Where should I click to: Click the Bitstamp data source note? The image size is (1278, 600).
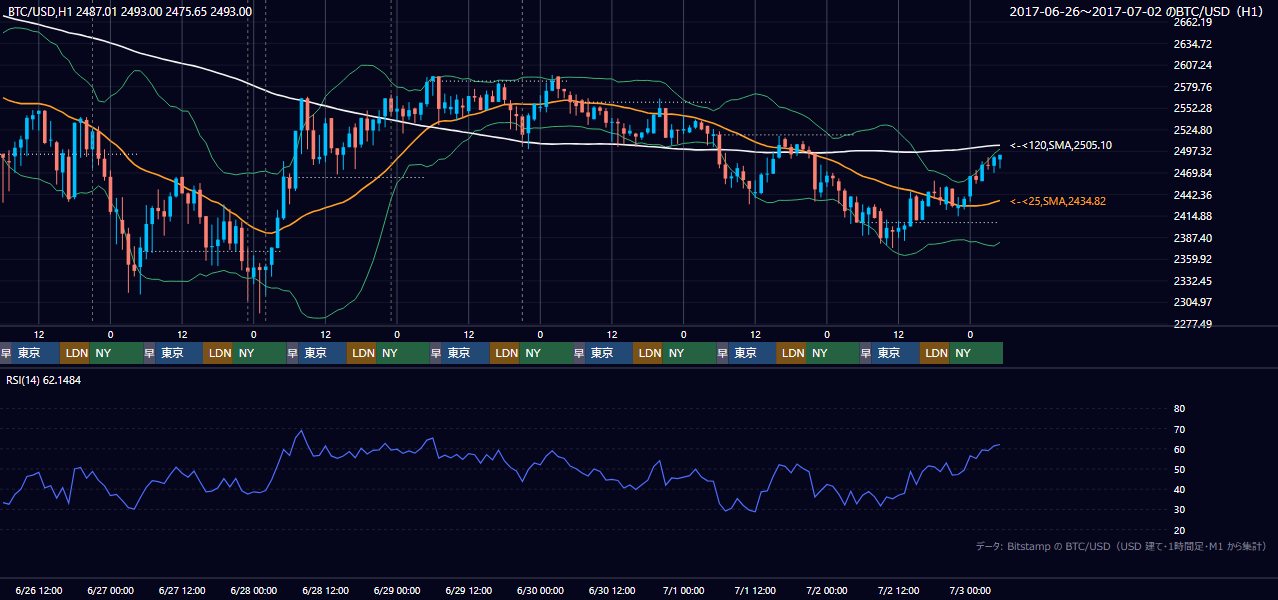[x=1121, y=546]
